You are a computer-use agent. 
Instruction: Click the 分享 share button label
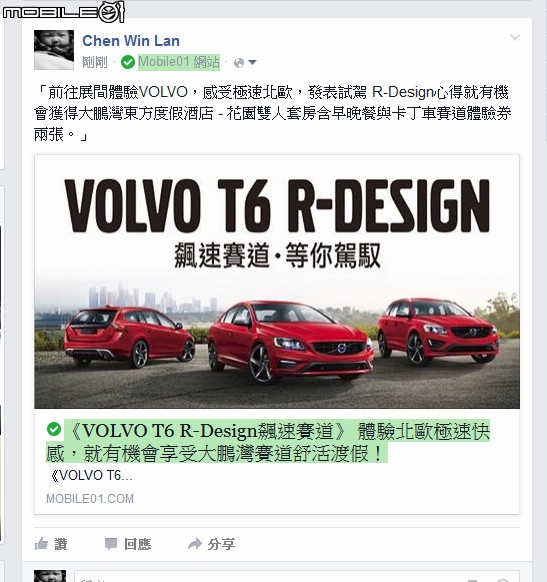(221, 544)
